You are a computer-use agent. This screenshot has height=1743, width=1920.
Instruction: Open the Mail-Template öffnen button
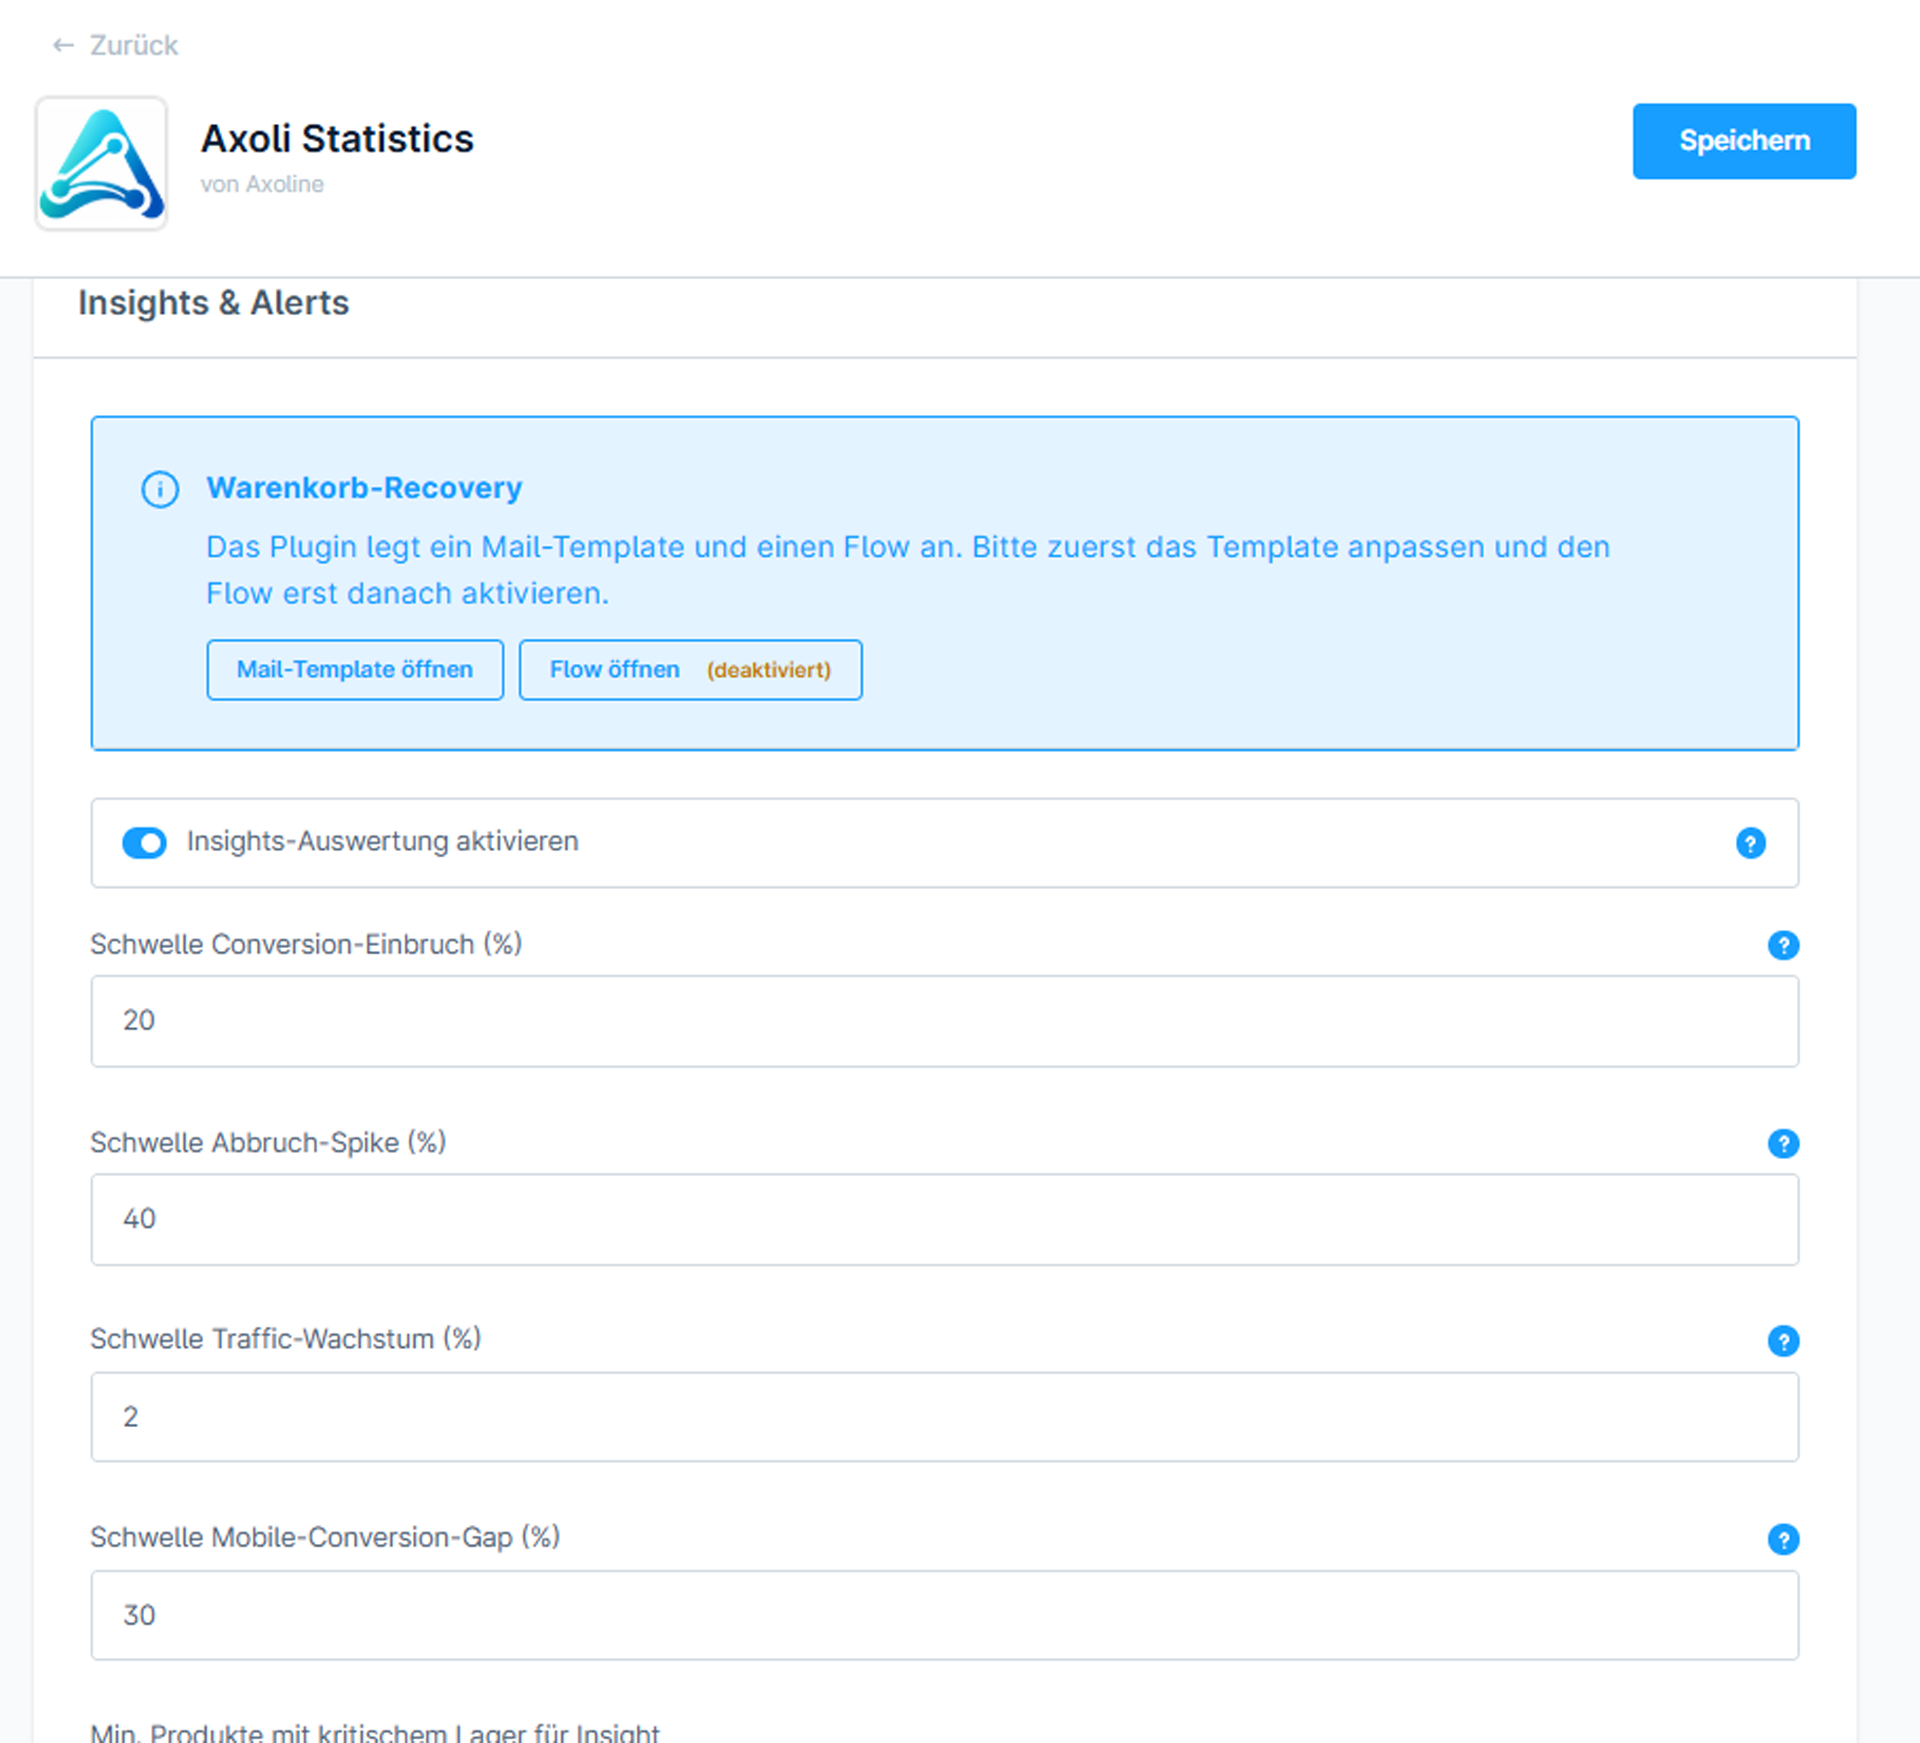[x=355, y=670]
